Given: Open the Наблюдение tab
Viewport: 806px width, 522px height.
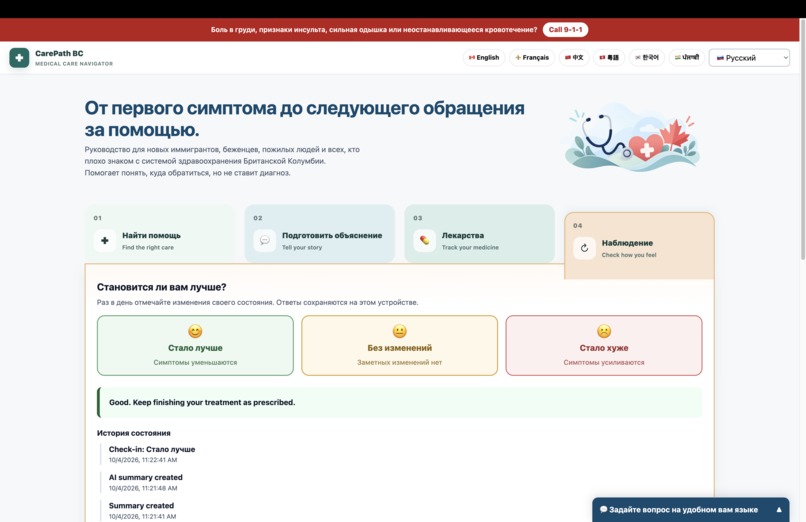Looking at the screenshot, I should [639, 246].
